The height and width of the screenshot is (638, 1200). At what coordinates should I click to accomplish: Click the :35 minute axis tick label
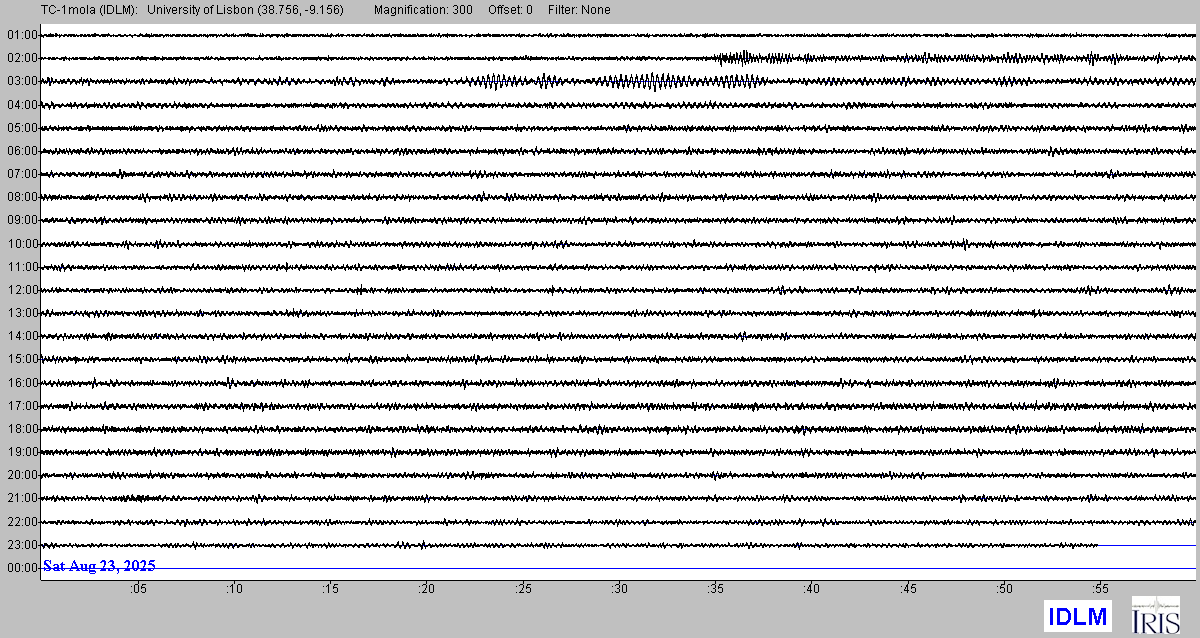tap(716, 589)
